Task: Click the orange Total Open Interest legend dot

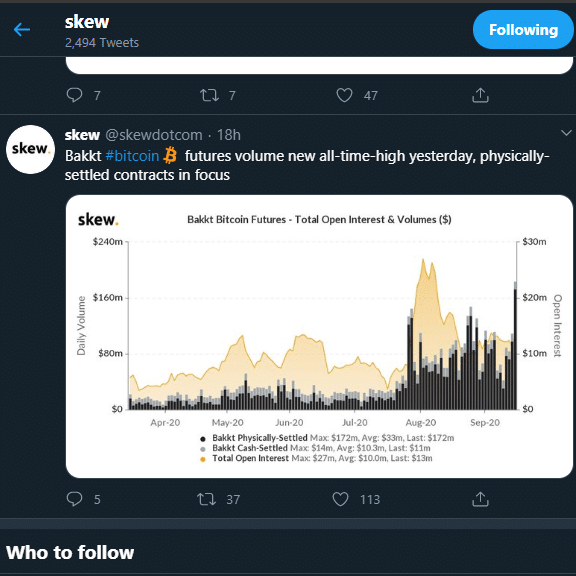Action: point(202,459)
